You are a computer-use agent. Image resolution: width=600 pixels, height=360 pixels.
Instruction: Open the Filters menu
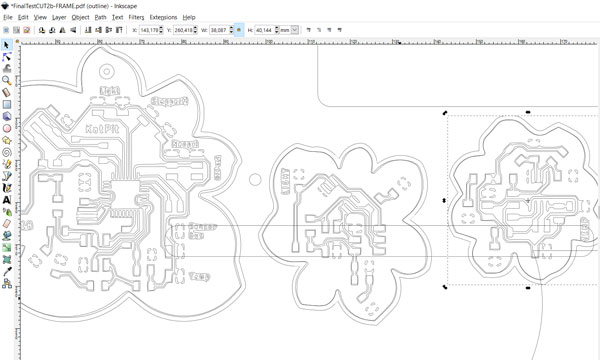(x=136, y=17)
